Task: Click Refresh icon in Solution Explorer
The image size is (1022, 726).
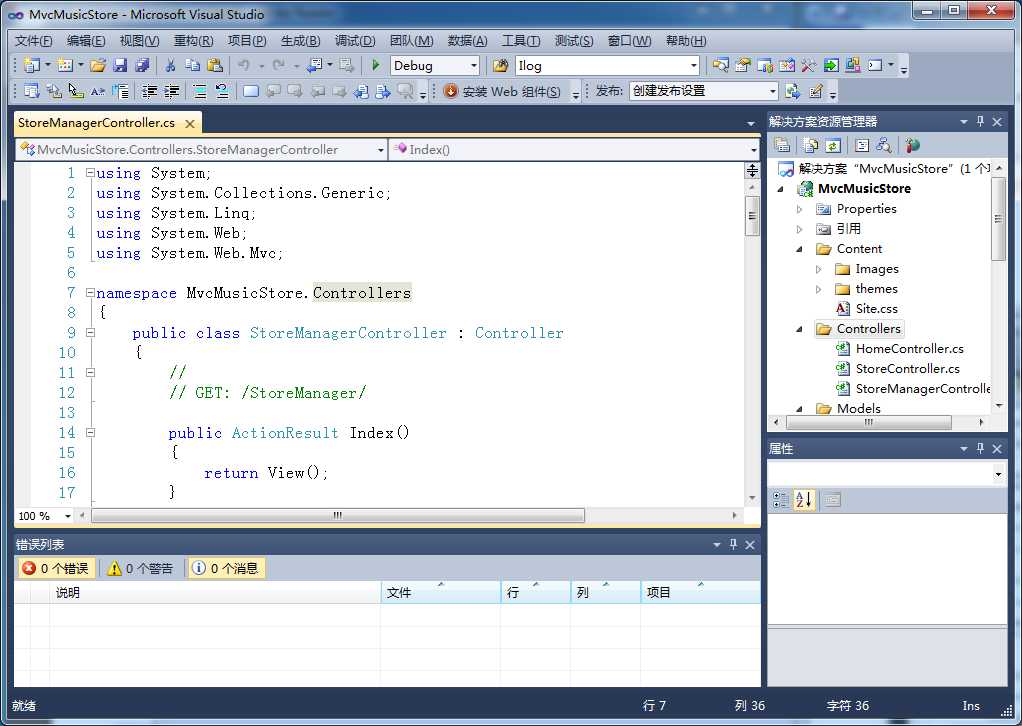Action: pos(833,145)
